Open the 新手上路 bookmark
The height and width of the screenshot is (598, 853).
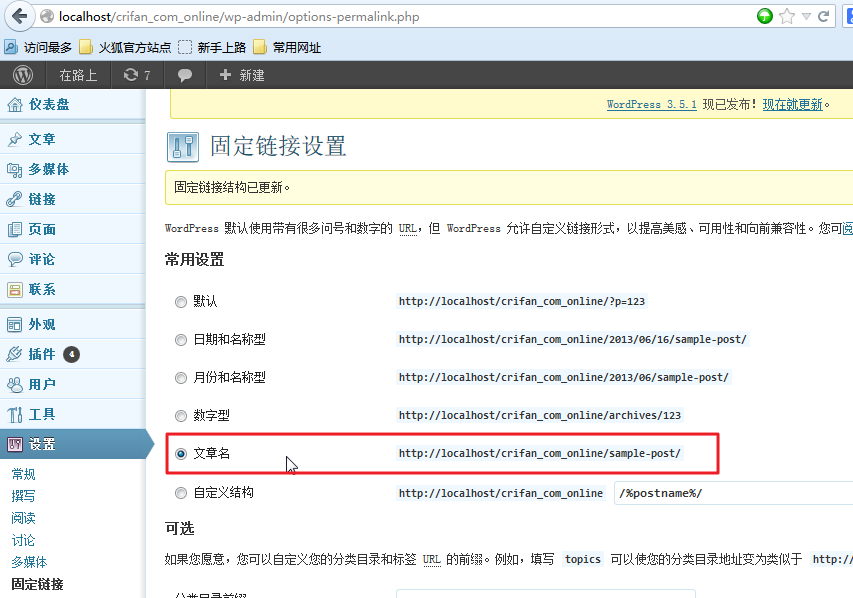tap(212, 47)
